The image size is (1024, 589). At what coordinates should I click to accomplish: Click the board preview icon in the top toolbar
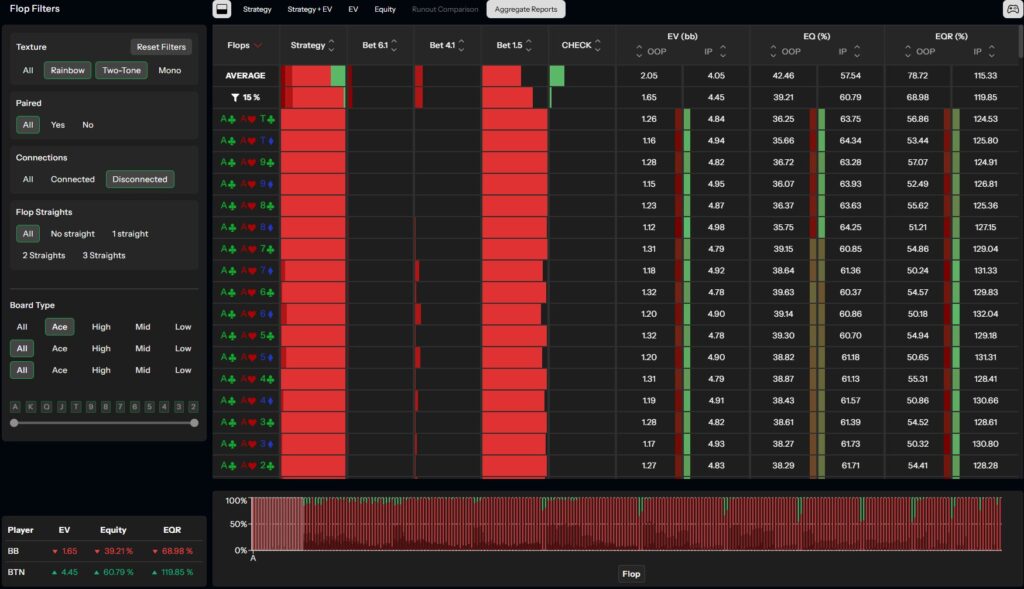click(x=222, y=9)
